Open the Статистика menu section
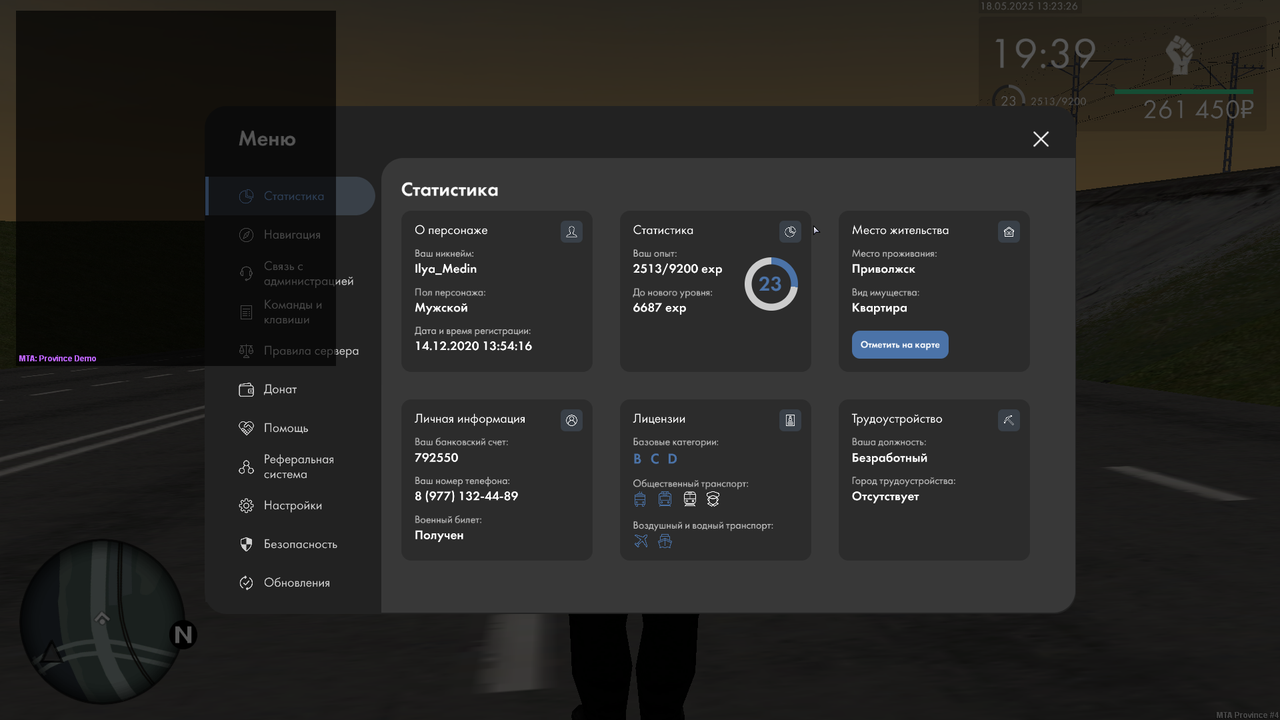1280x720 pixels. point(290,196)
